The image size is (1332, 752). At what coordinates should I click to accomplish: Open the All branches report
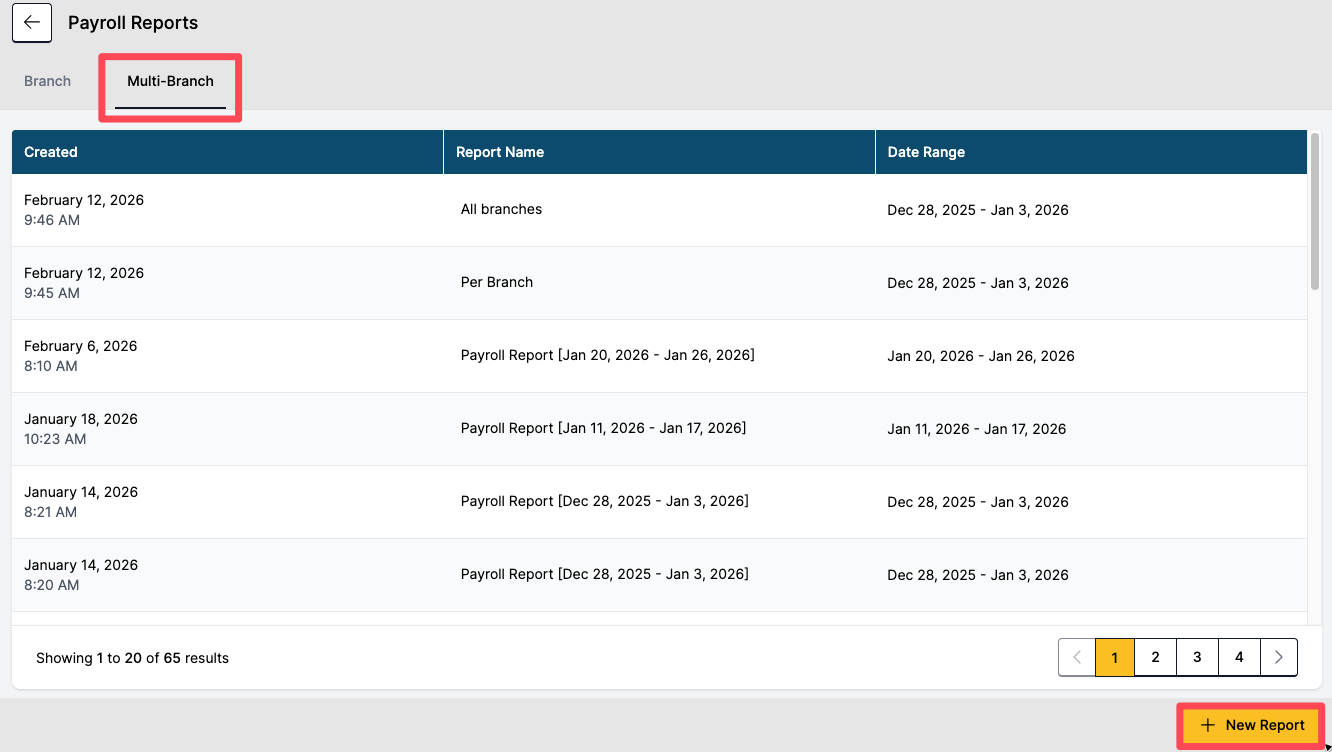(501, 210)
